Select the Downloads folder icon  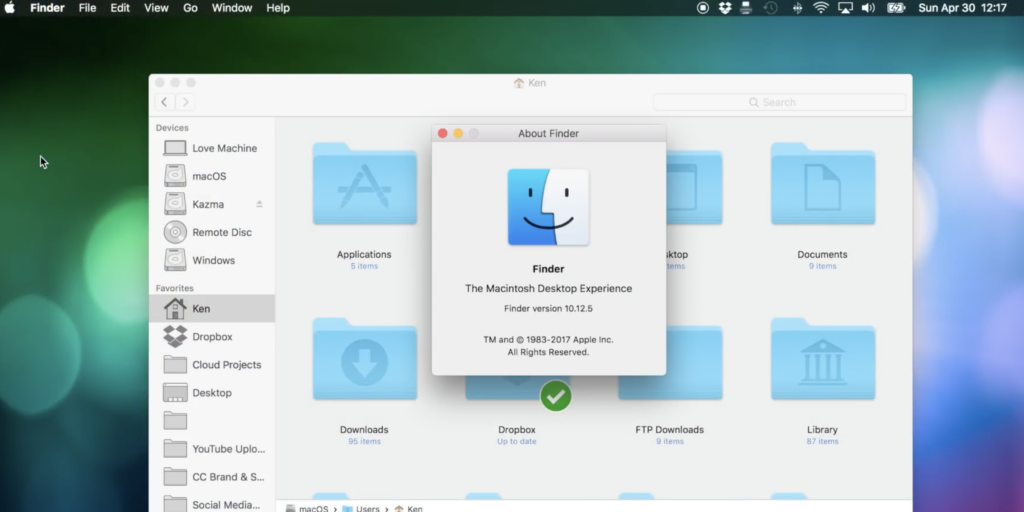[x=364, y=359]
